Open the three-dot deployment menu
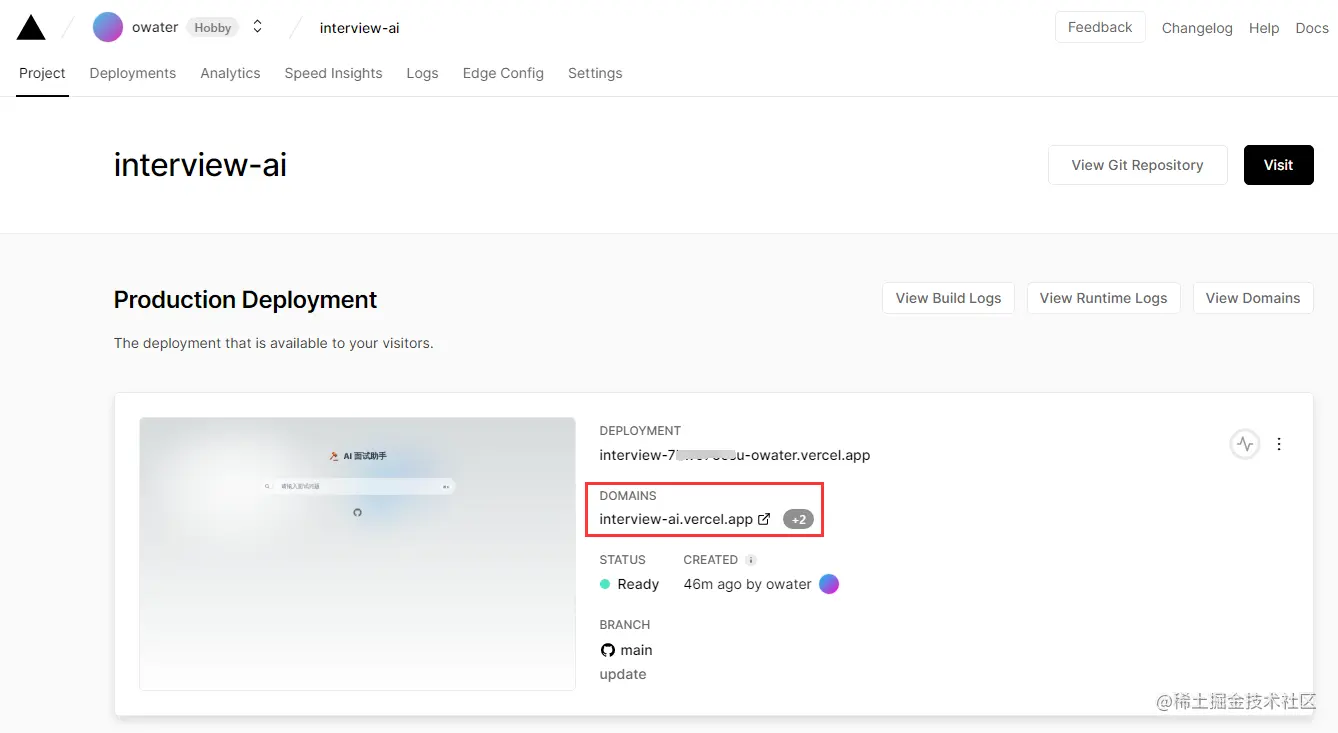 click(x=1279, y=444)
